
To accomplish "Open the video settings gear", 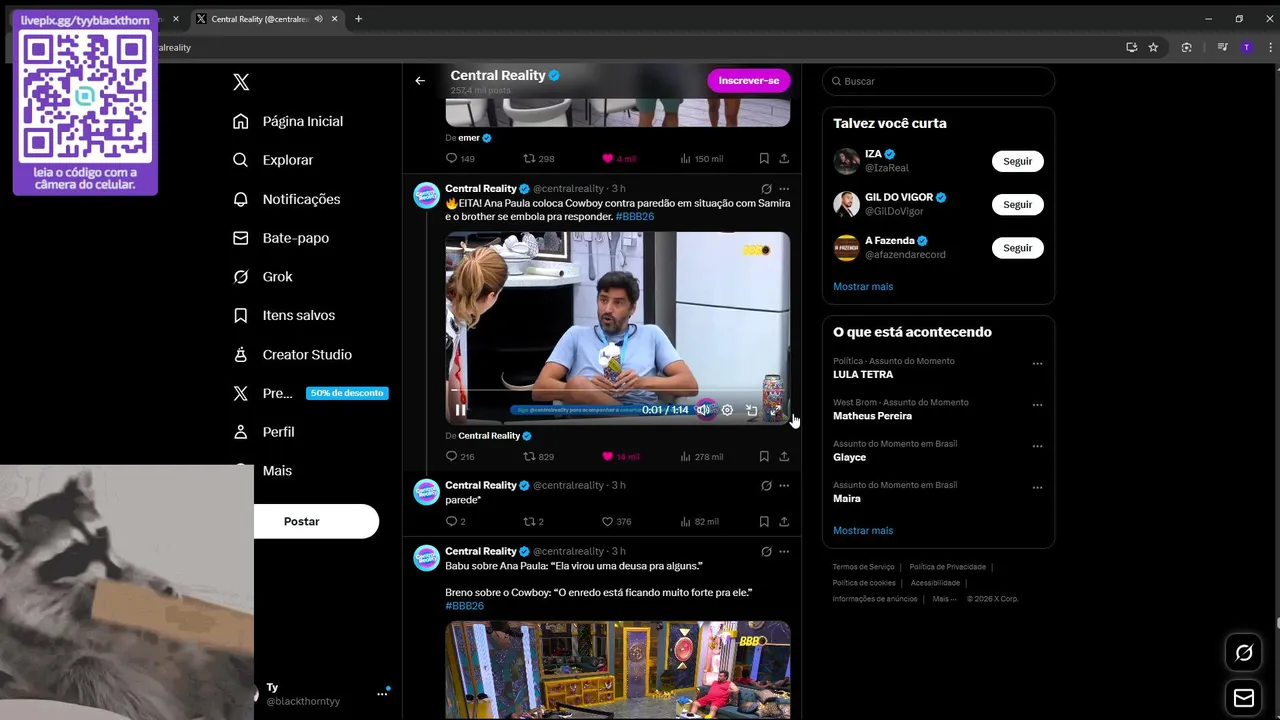I will tap(727, 410).
